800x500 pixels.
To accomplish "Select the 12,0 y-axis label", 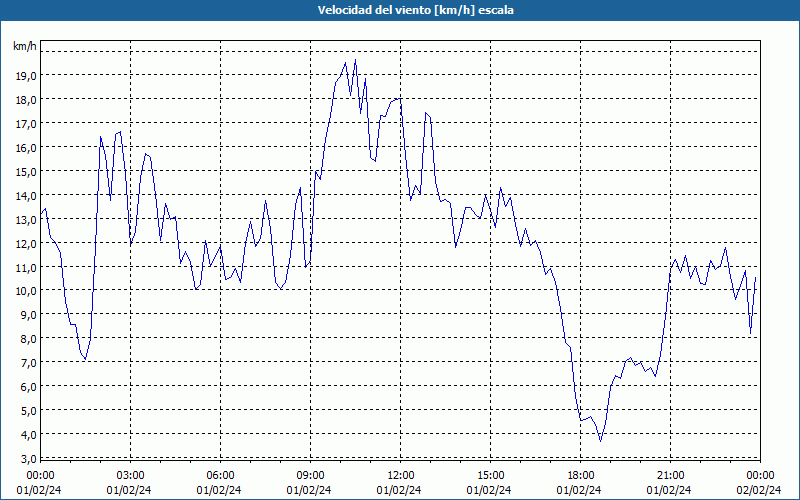I will 26,244.
